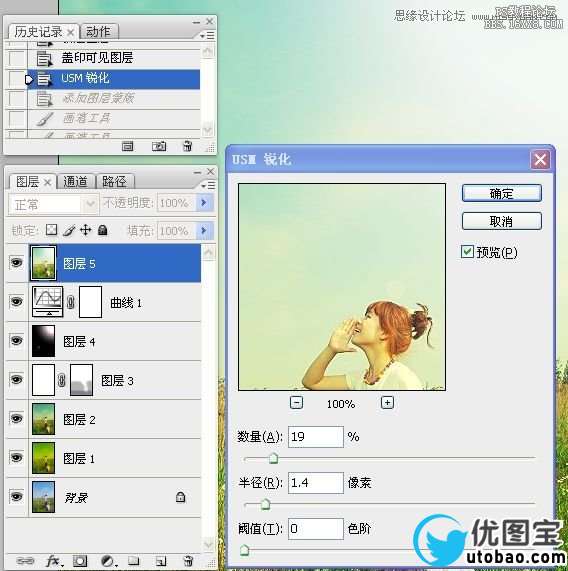Click the link layers chain icon
The image size is (568, 571).
pyautogui.click(x=25, y=560)
